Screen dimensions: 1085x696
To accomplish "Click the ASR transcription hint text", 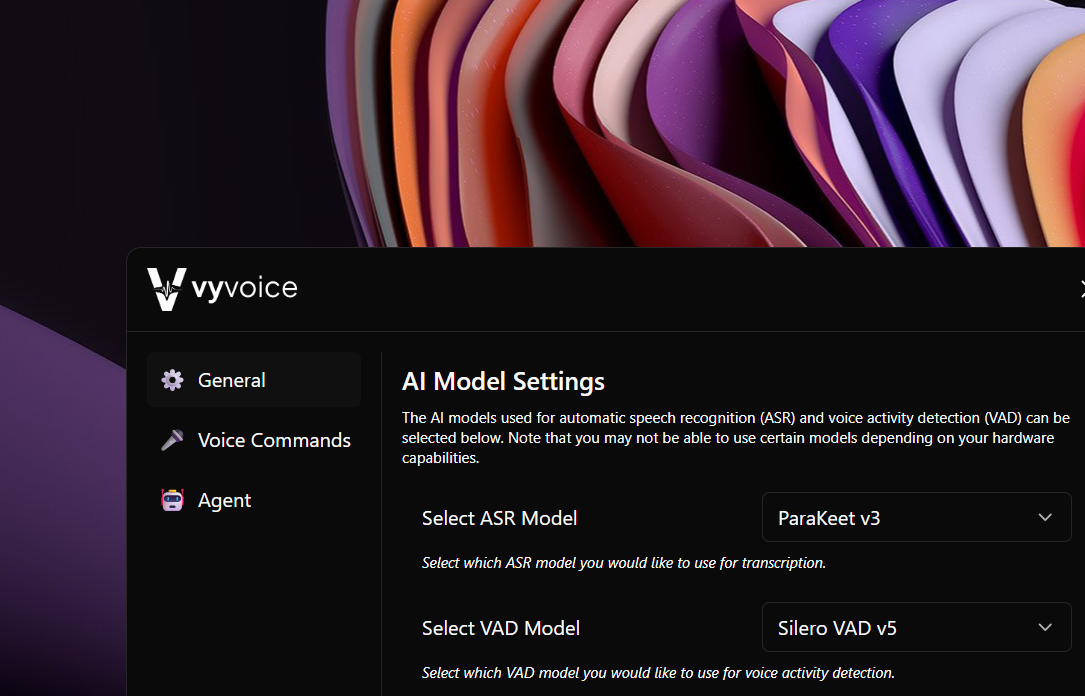I will (623, 563).
